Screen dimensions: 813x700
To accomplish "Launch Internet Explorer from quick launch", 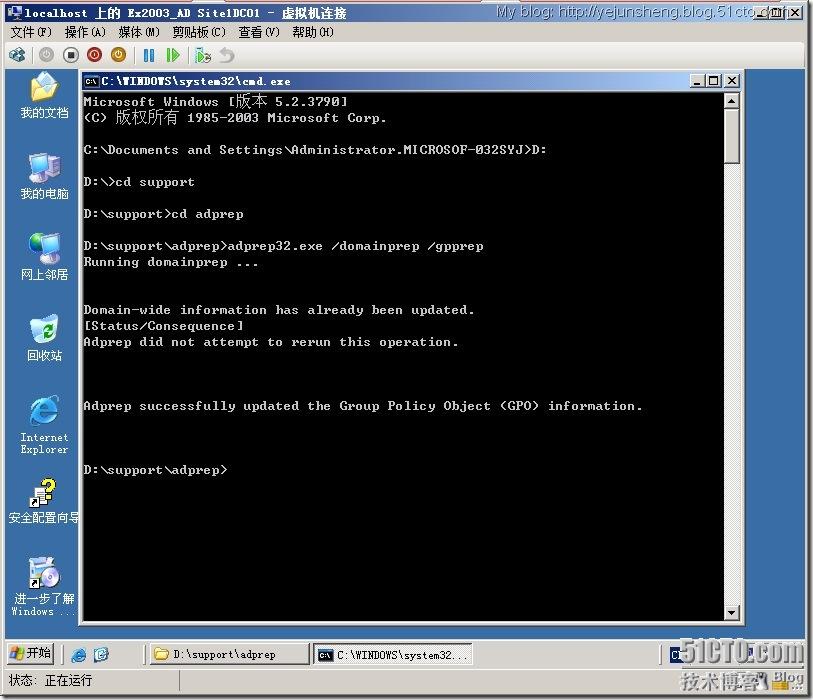I will coord(78,654).
